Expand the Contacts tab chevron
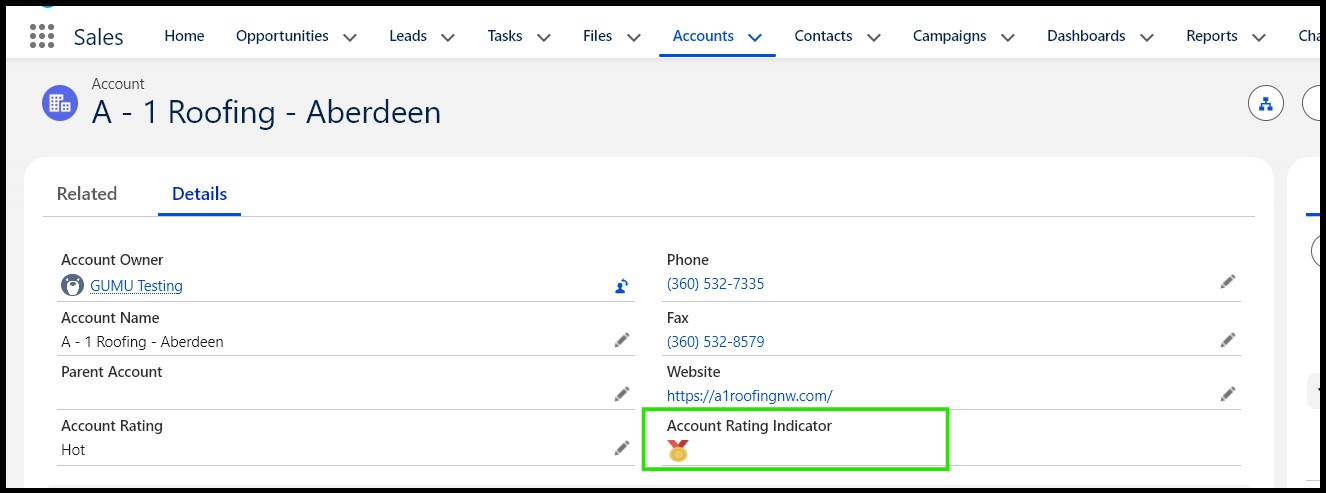 click(x=874, y=37)
